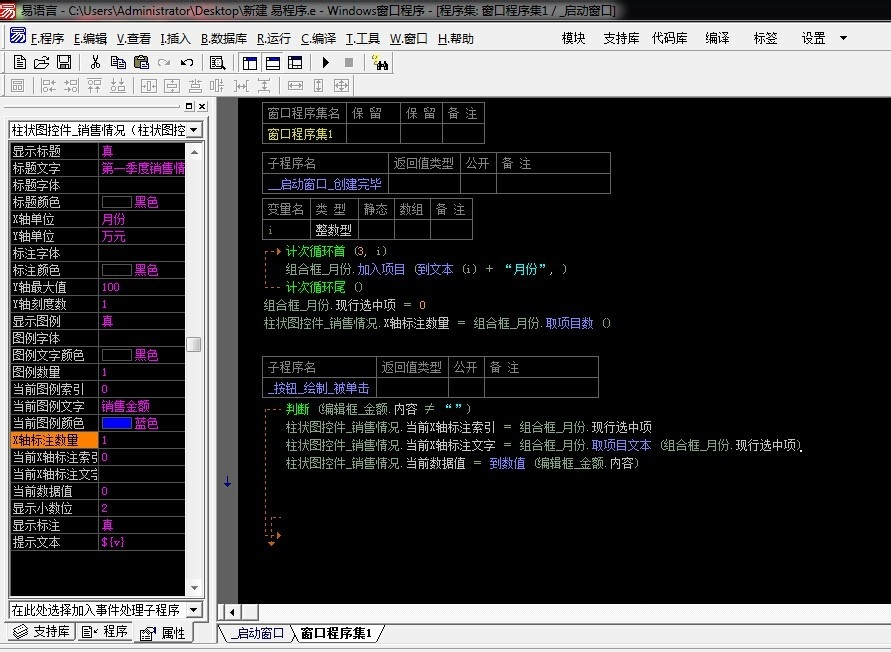Click the 当前图例颜色 blue color swatch
The image size is (891, 652).
(116, 423)
